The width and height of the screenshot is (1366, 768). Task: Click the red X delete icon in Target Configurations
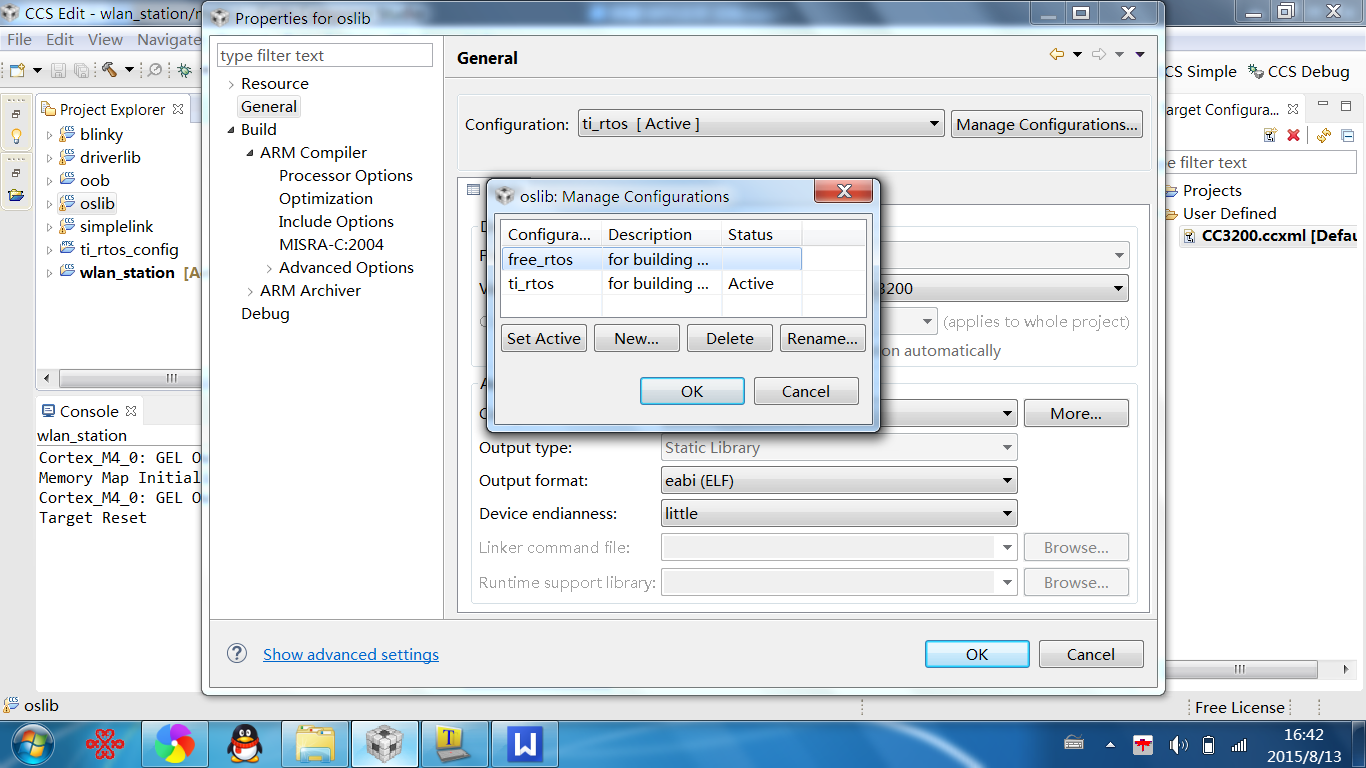click(1293, 135)
